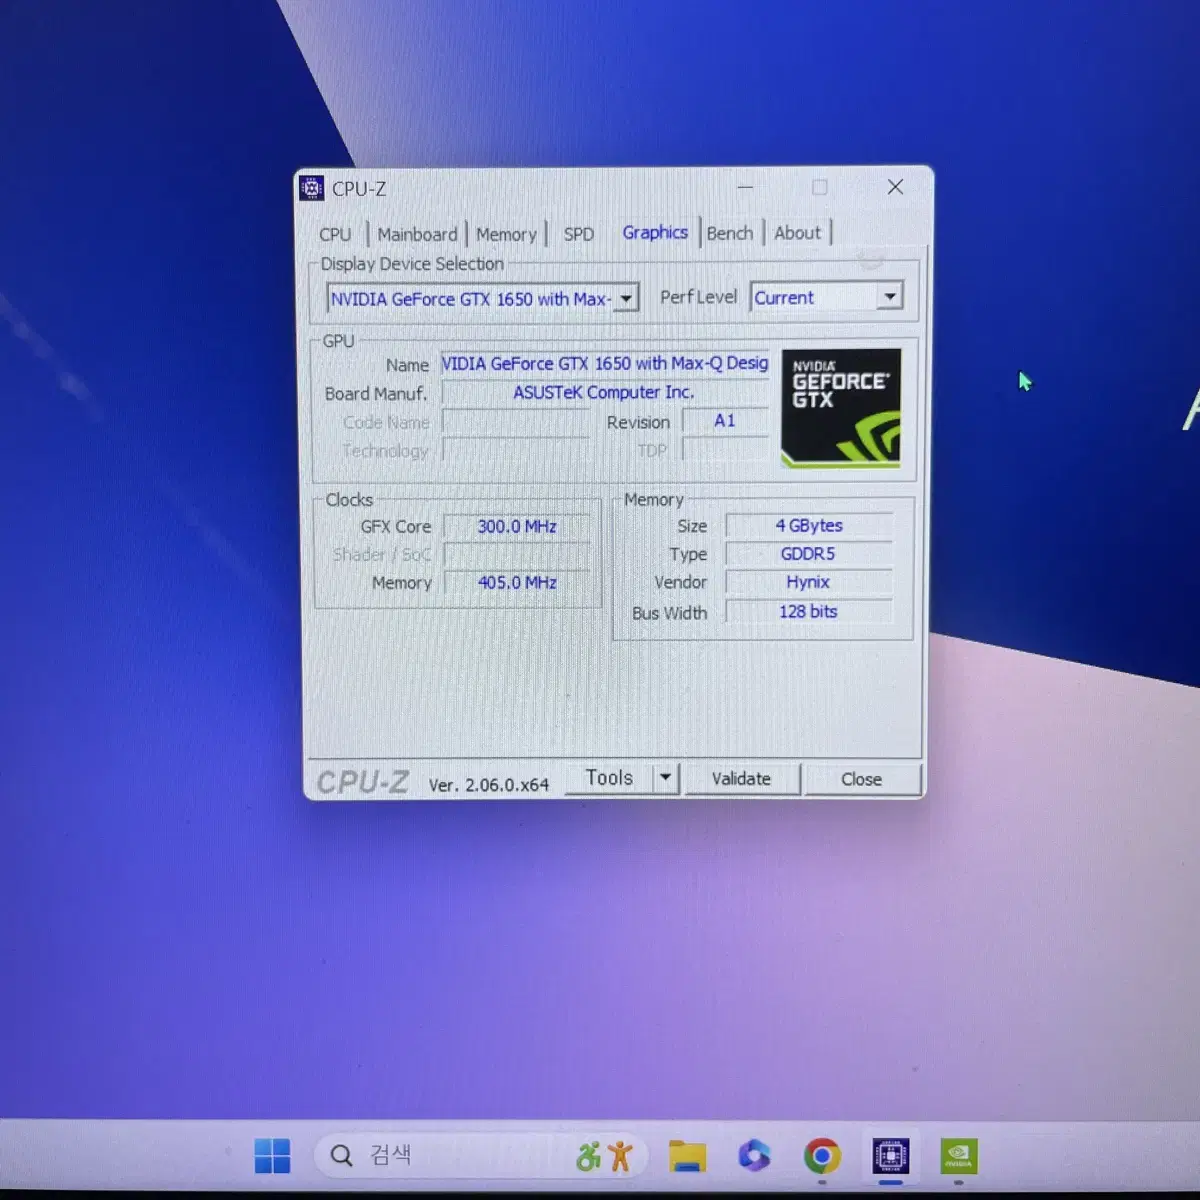Launch Copilot from the taskbar
This screenshot has height=1200, width=1200.
[754, 1156]
